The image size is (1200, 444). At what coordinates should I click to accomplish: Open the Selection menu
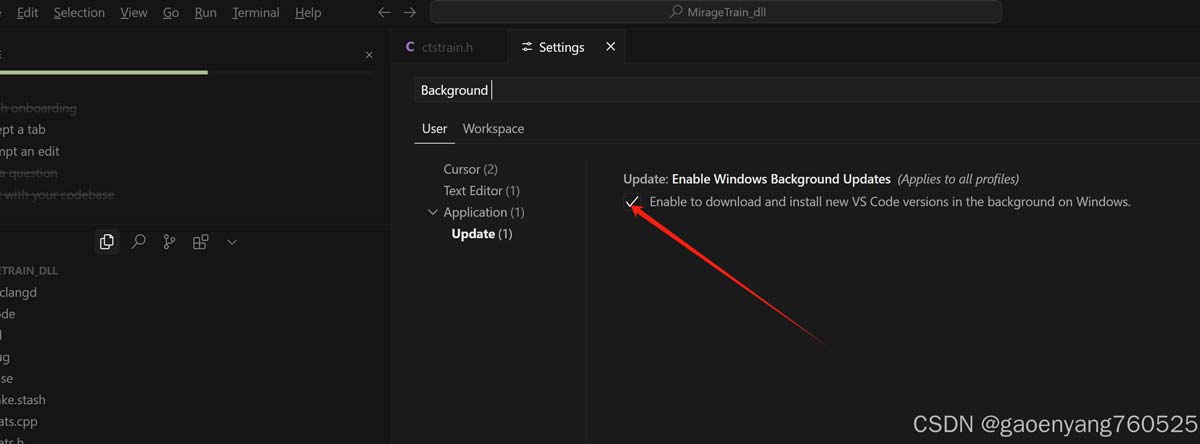(79, 13)
